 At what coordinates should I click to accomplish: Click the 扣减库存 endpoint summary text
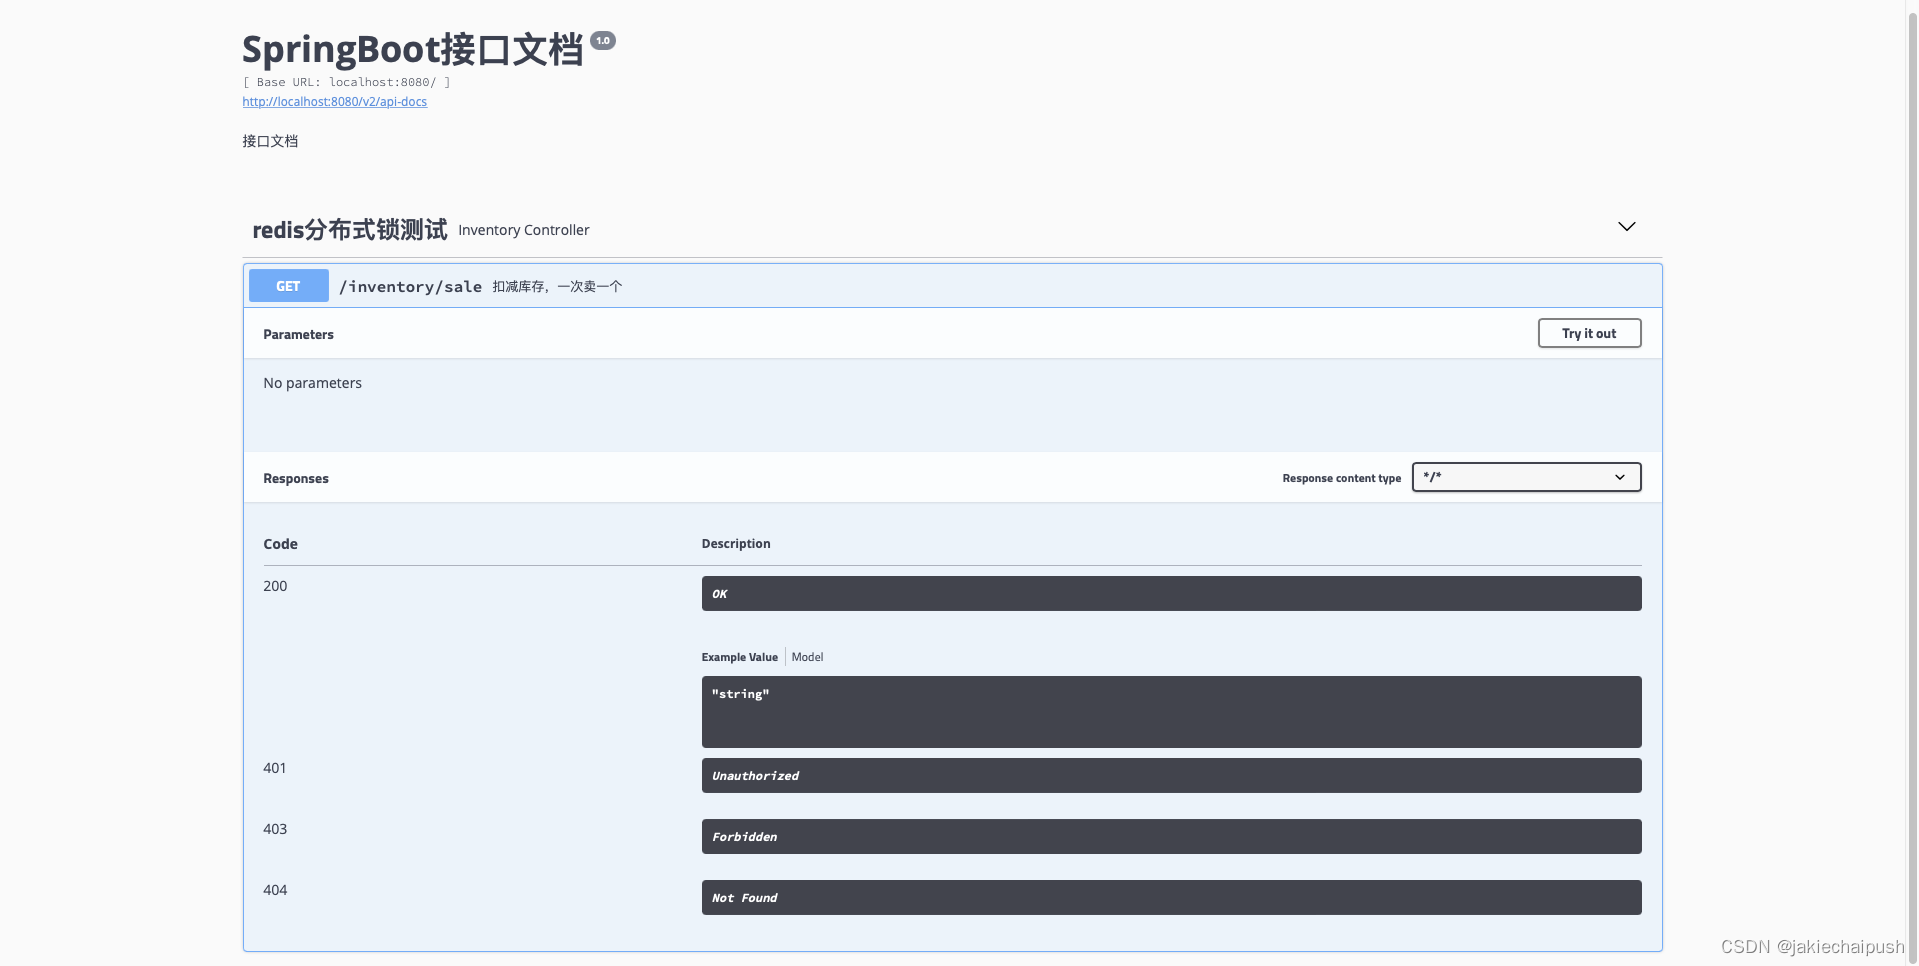coord(557,287)
